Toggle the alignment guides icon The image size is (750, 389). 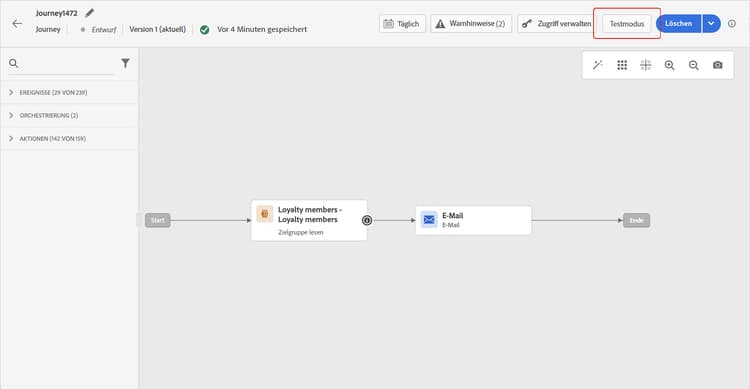click(x=646, y=65)
